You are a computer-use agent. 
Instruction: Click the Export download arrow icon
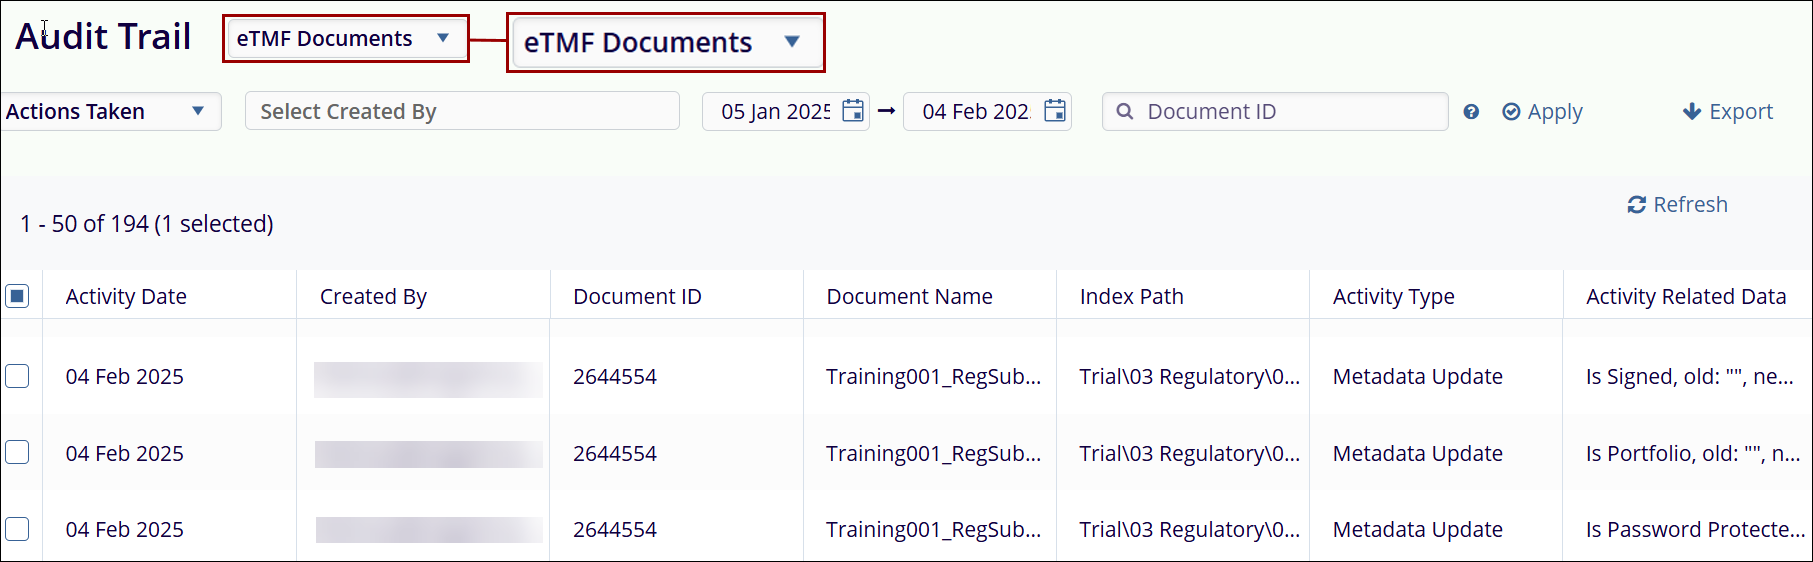[x=1692, y=111]
